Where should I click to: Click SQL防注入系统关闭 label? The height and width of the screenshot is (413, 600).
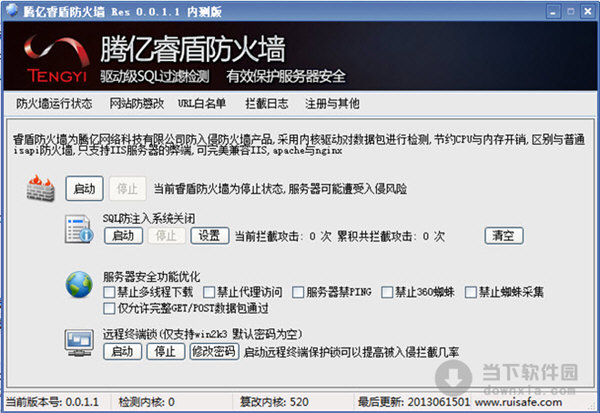click(149, 218)
